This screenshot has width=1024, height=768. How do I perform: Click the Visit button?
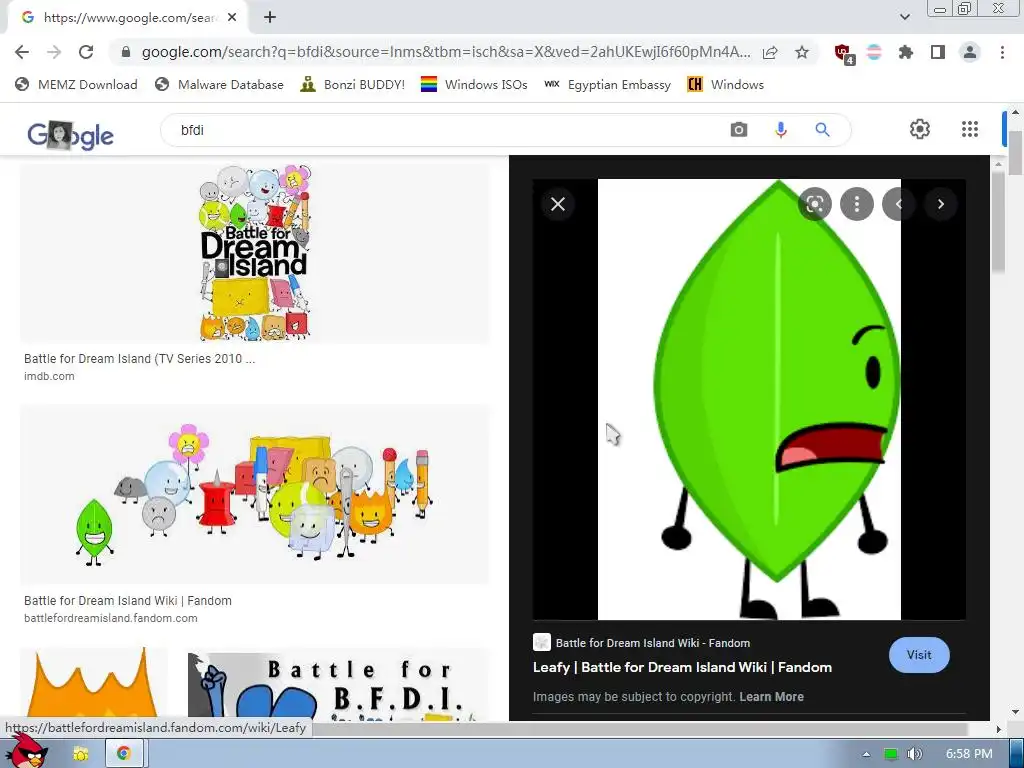point(919,654)
